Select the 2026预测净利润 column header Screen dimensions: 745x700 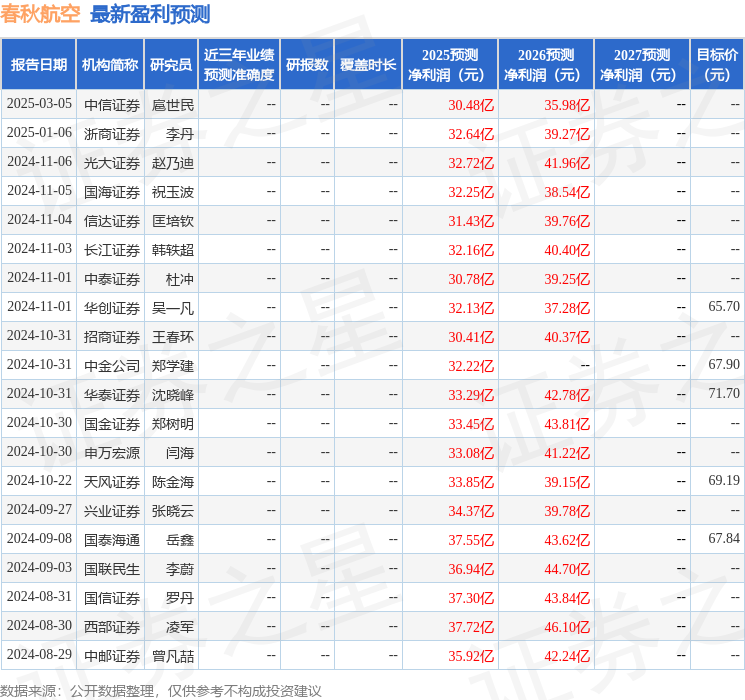pyautogui.click(x=546, y=65)
